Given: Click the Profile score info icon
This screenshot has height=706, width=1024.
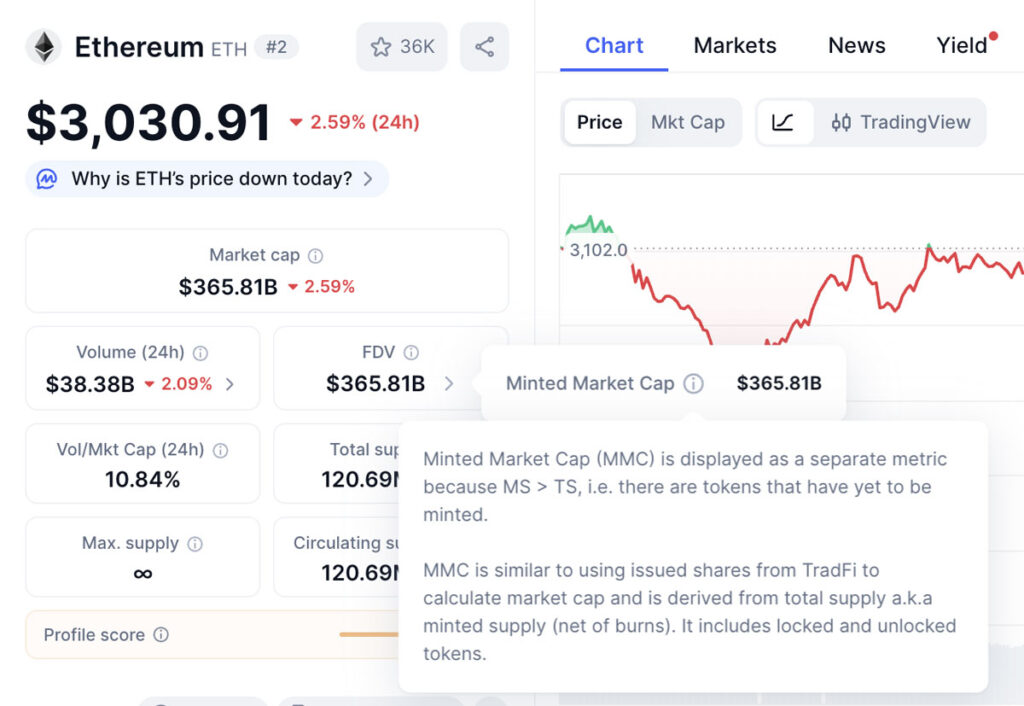Looking at the screenshot, I should click(x=161, y=635).
